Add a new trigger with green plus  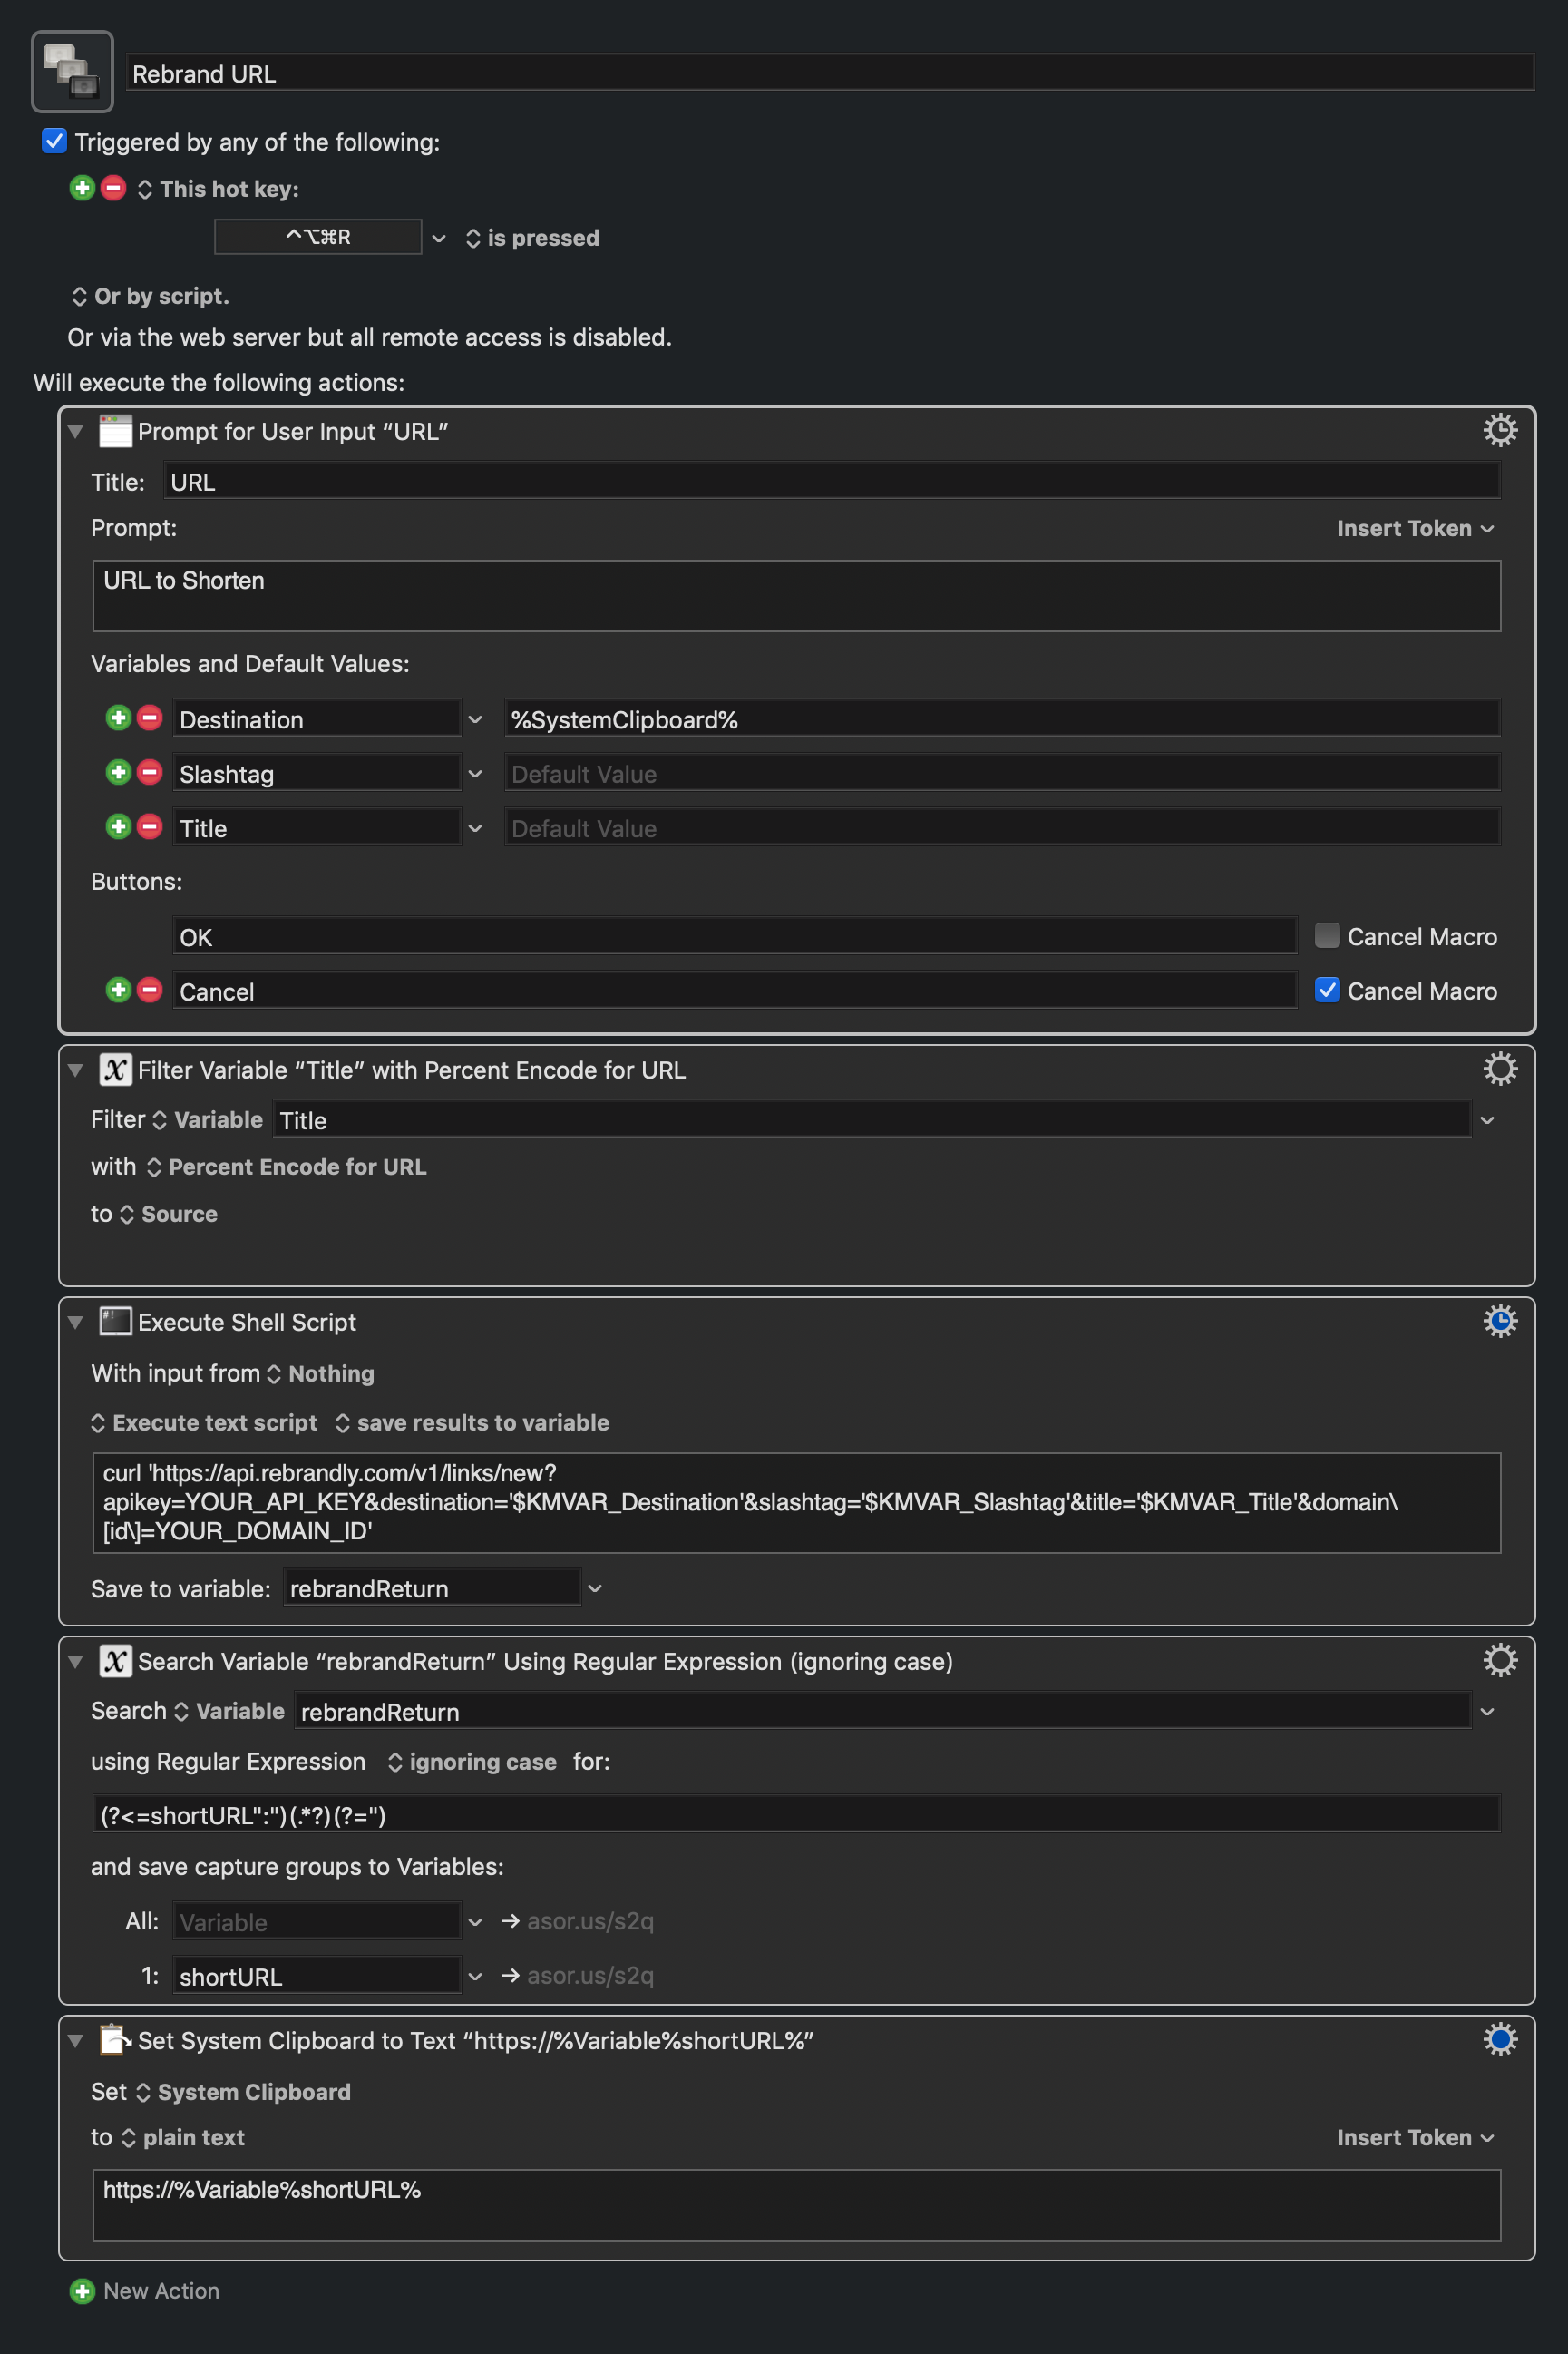pos(82,188)
